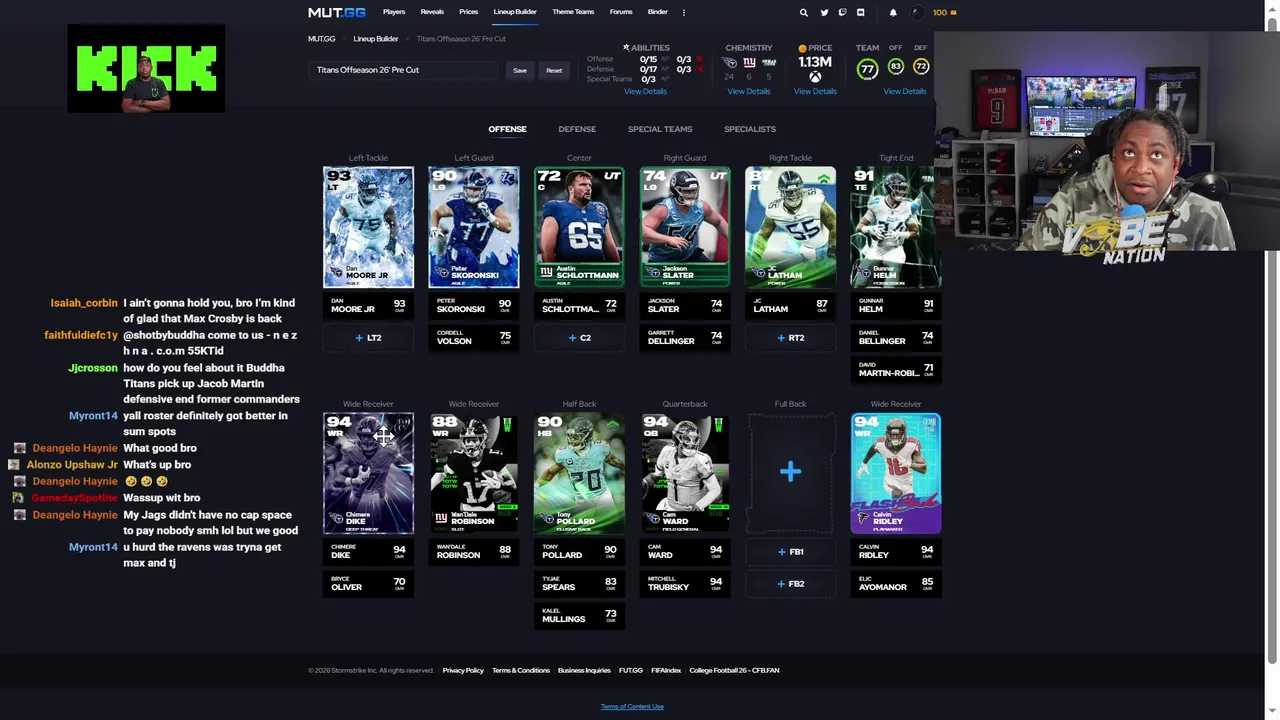1280x720 pixels.
Task: Click the MUT.GG site logo
Action: (x=336, y=12)
